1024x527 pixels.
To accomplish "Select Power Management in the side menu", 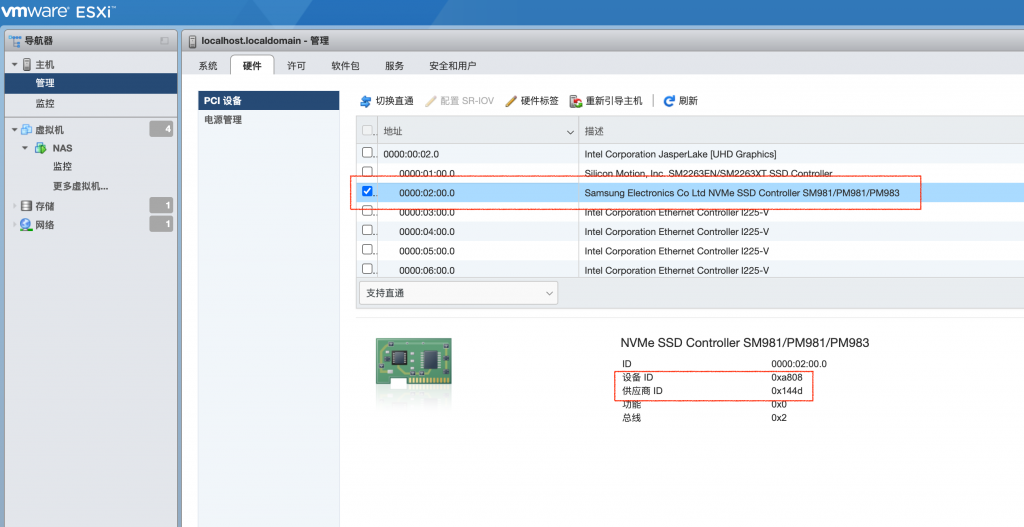I will pyautogui.click(x=268, y=120).
